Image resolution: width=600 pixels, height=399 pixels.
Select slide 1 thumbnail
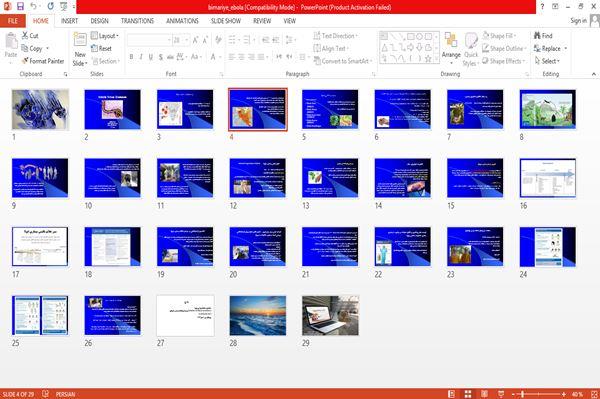pos(40,109)
